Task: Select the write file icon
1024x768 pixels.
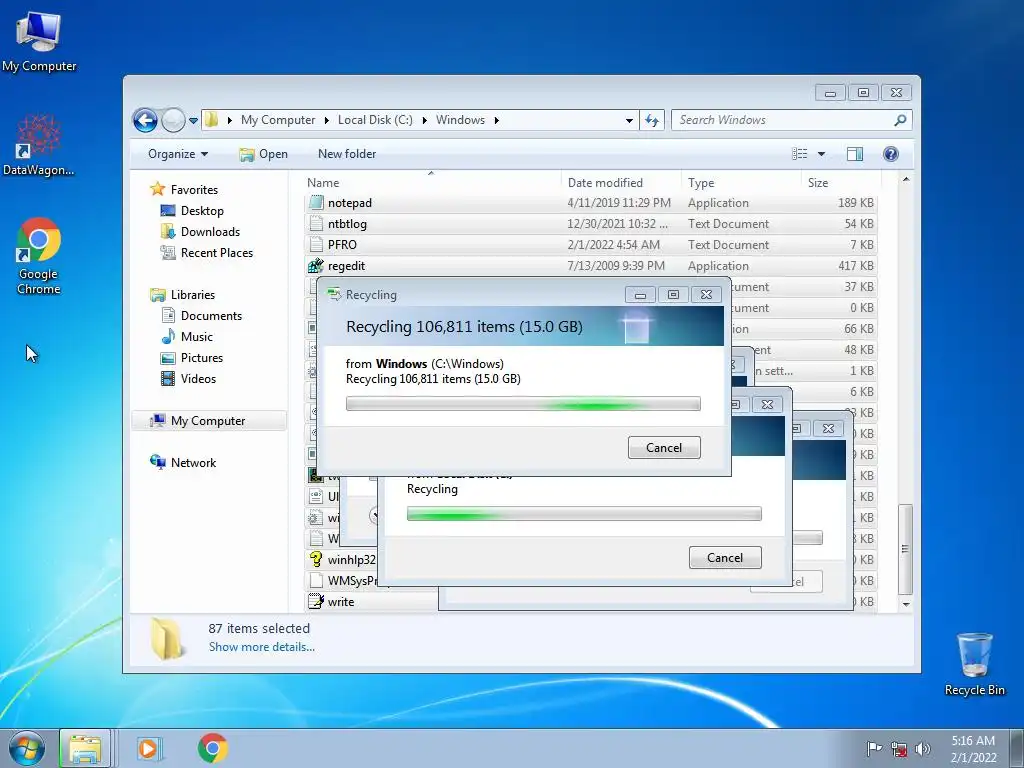Action: (316, 601)
